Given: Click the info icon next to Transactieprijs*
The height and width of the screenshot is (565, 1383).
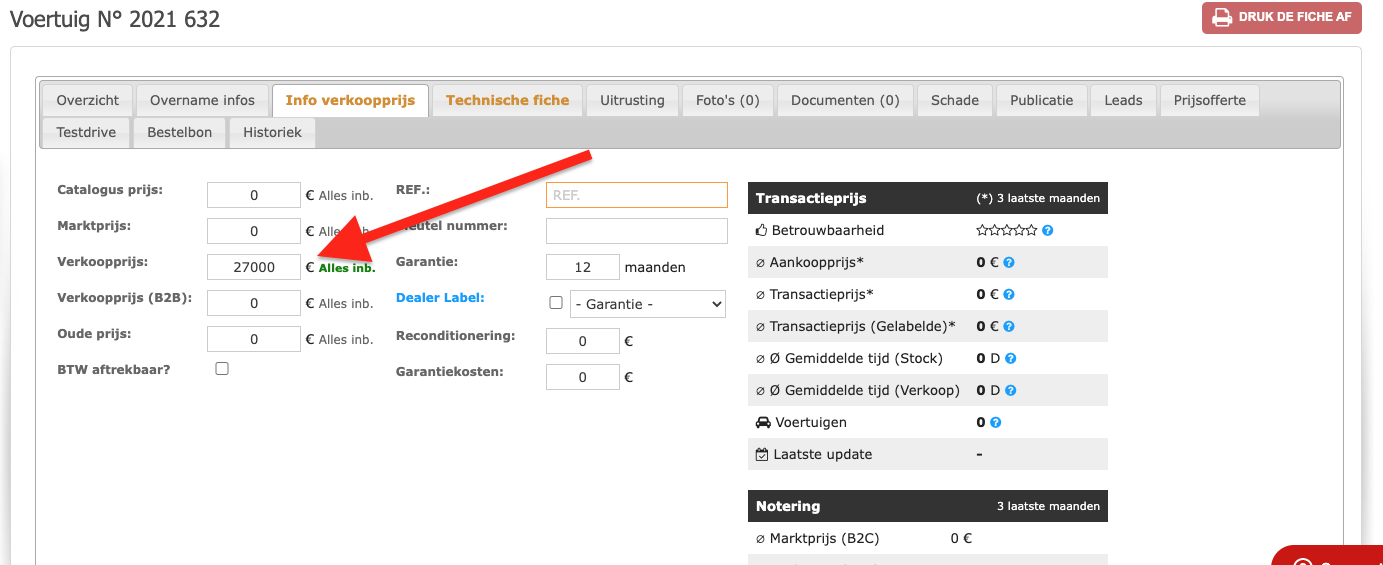Looking at the screenshot, I should [1009, 294].
